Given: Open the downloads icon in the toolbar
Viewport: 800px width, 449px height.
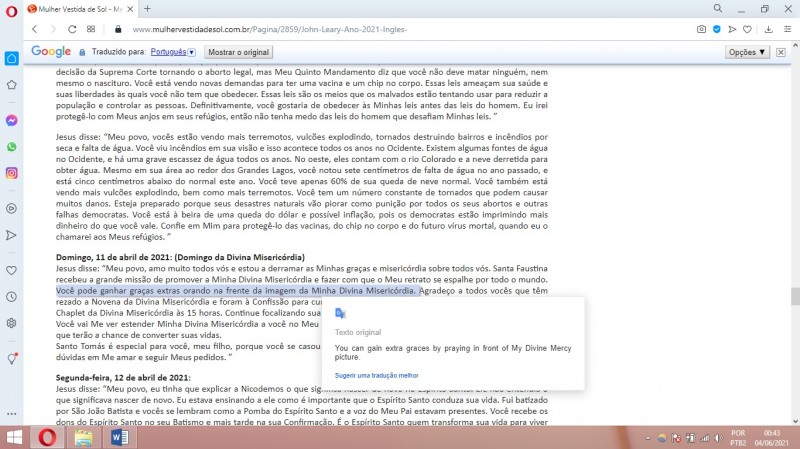Looking at the screenshot, I should pos(766,29).
